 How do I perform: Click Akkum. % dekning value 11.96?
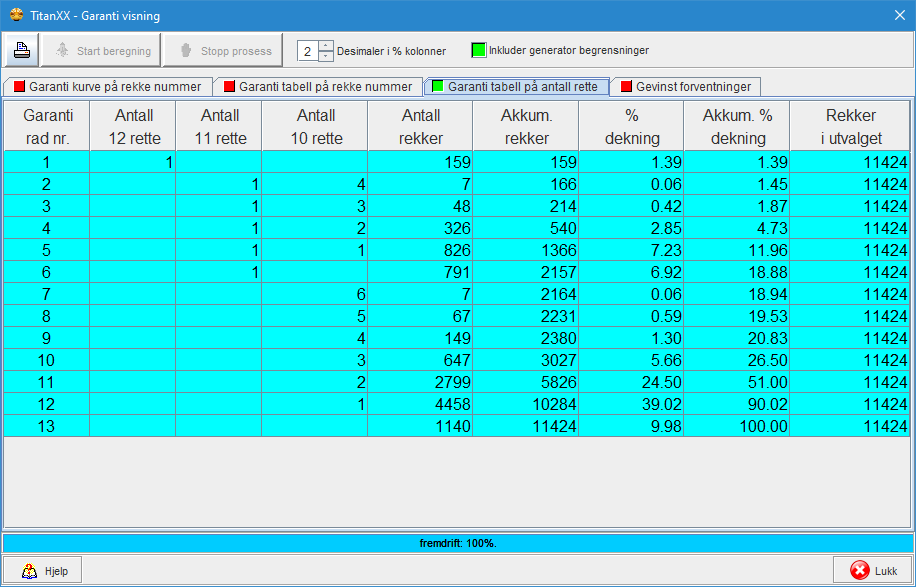click(x=737, y=250)
